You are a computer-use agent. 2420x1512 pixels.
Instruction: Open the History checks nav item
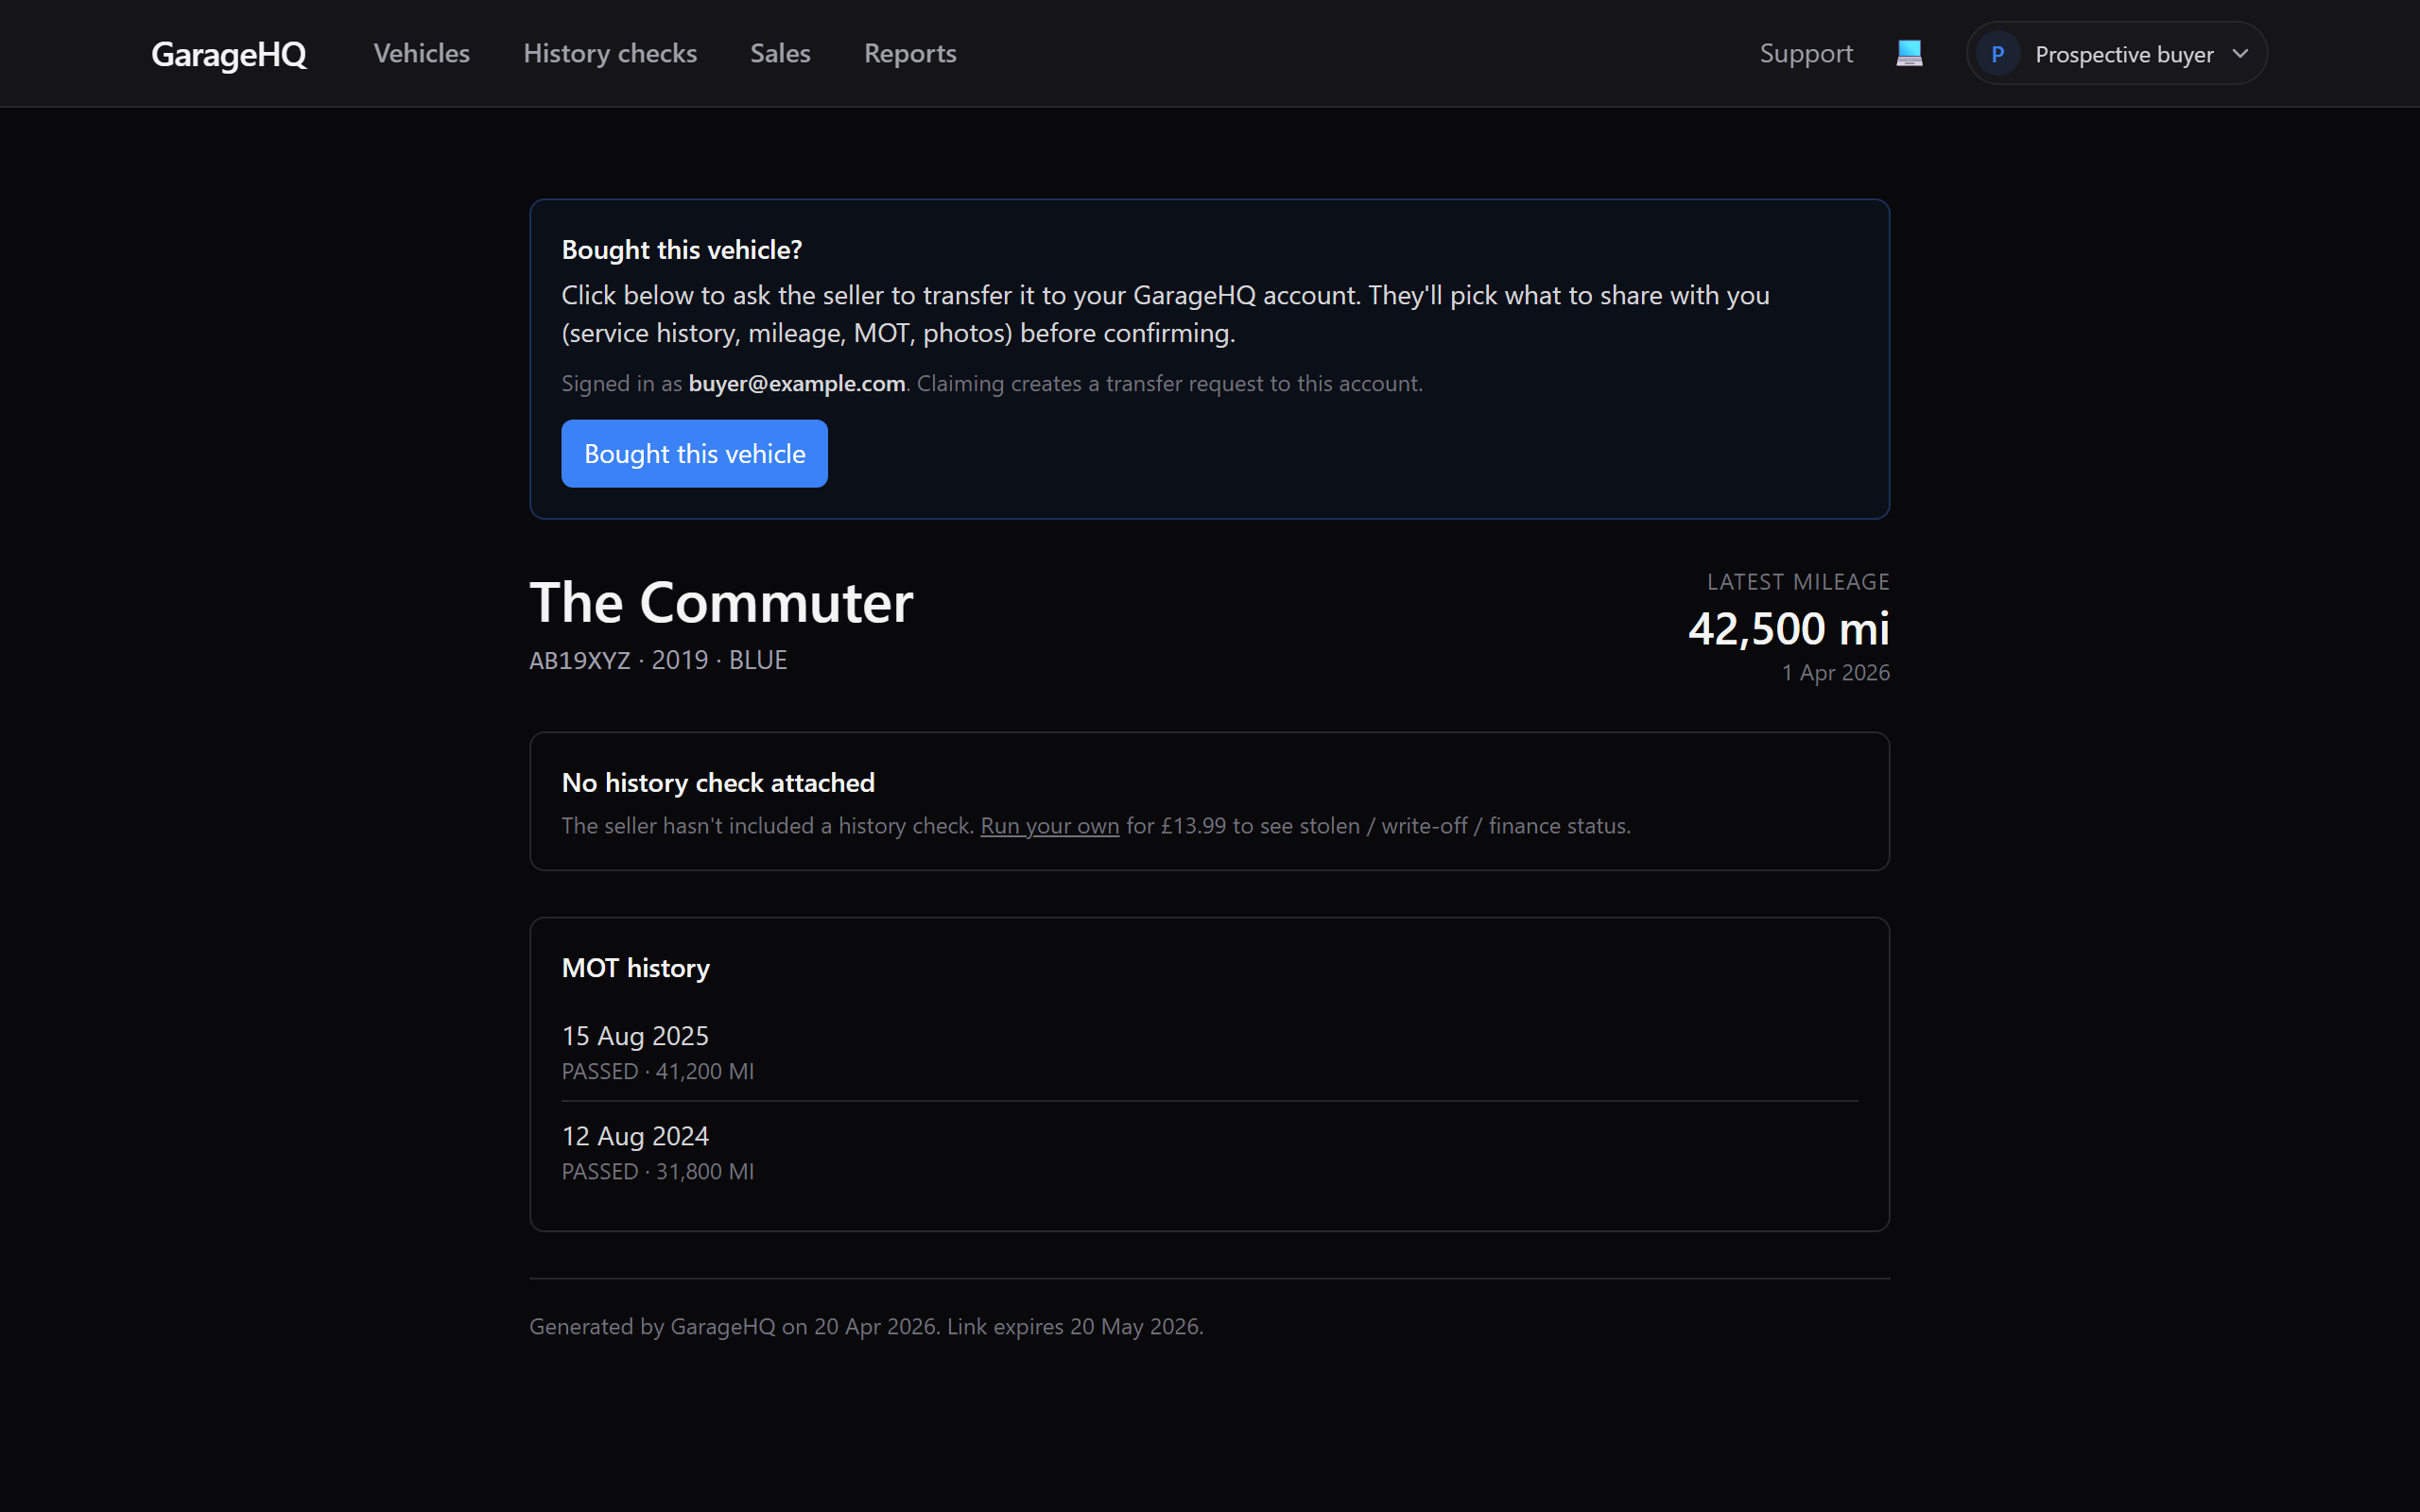click(x=610, y=53)
